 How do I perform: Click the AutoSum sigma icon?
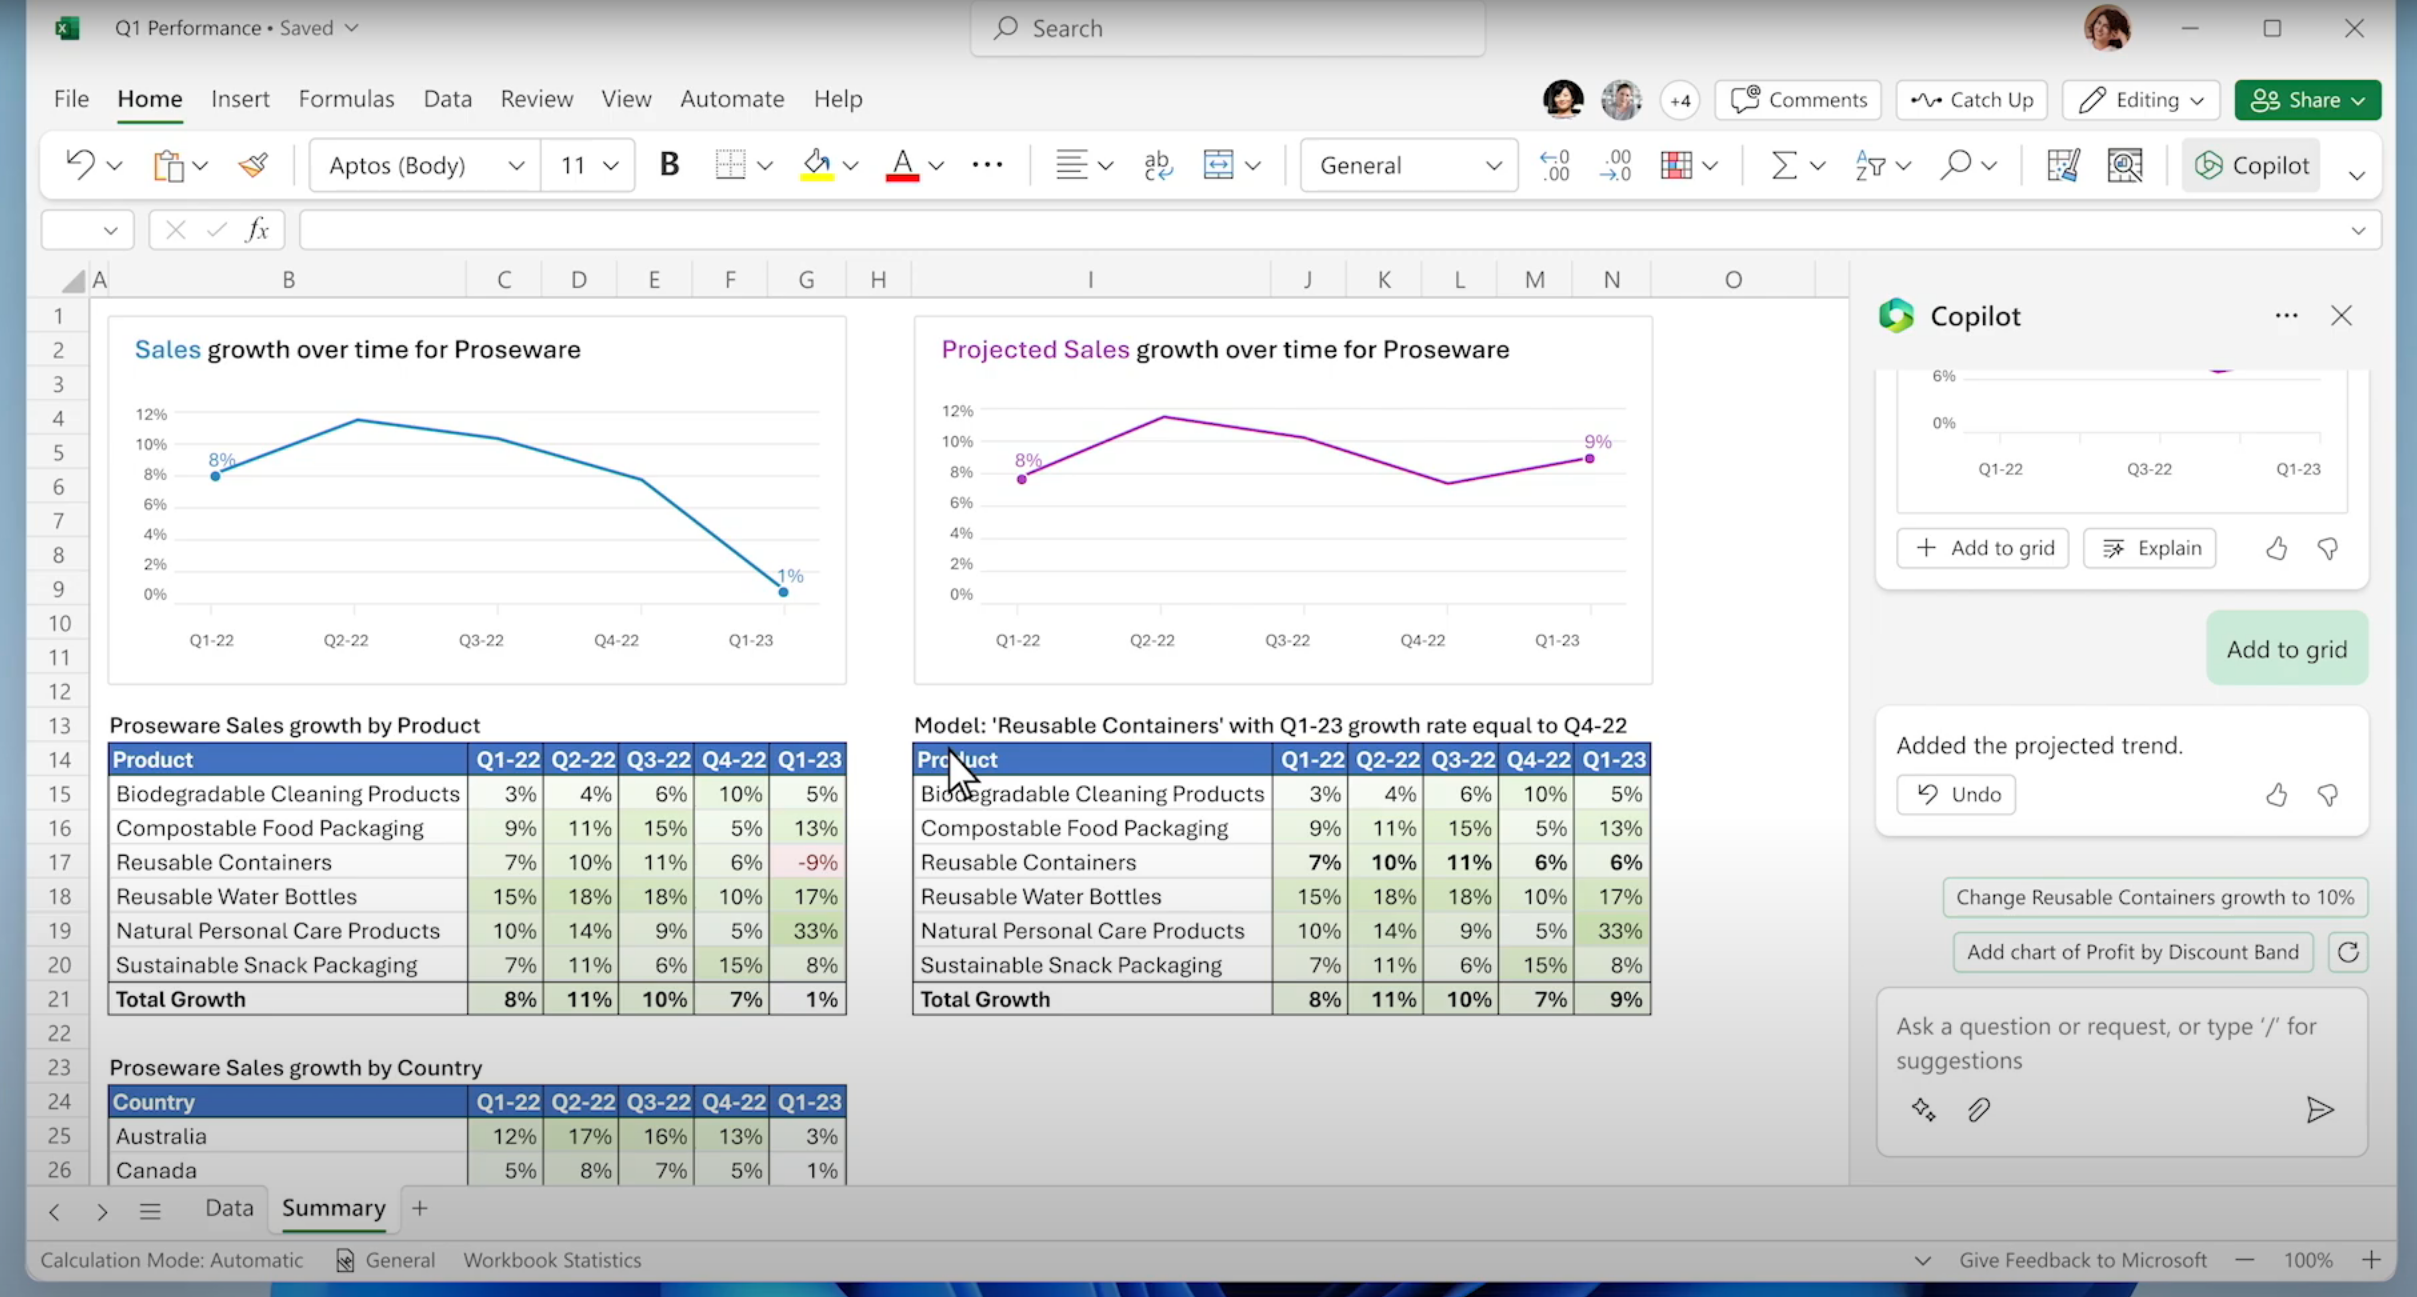click(x=1783, y=165)
